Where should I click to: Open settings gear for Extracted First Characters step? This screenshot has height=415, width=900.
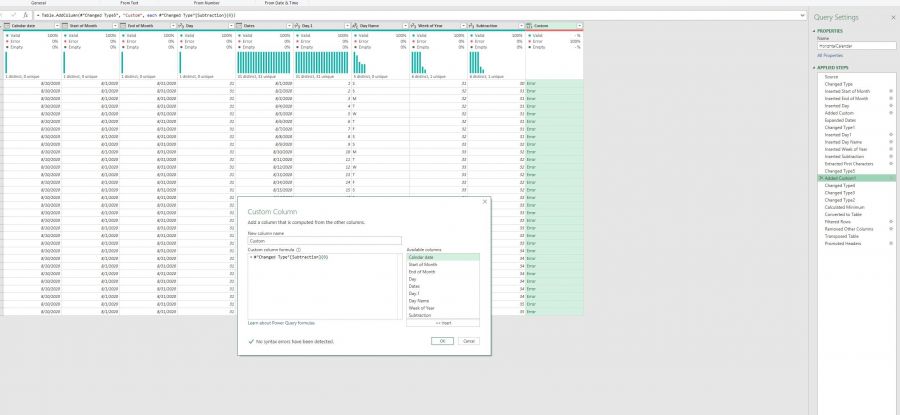pos(891,164)
